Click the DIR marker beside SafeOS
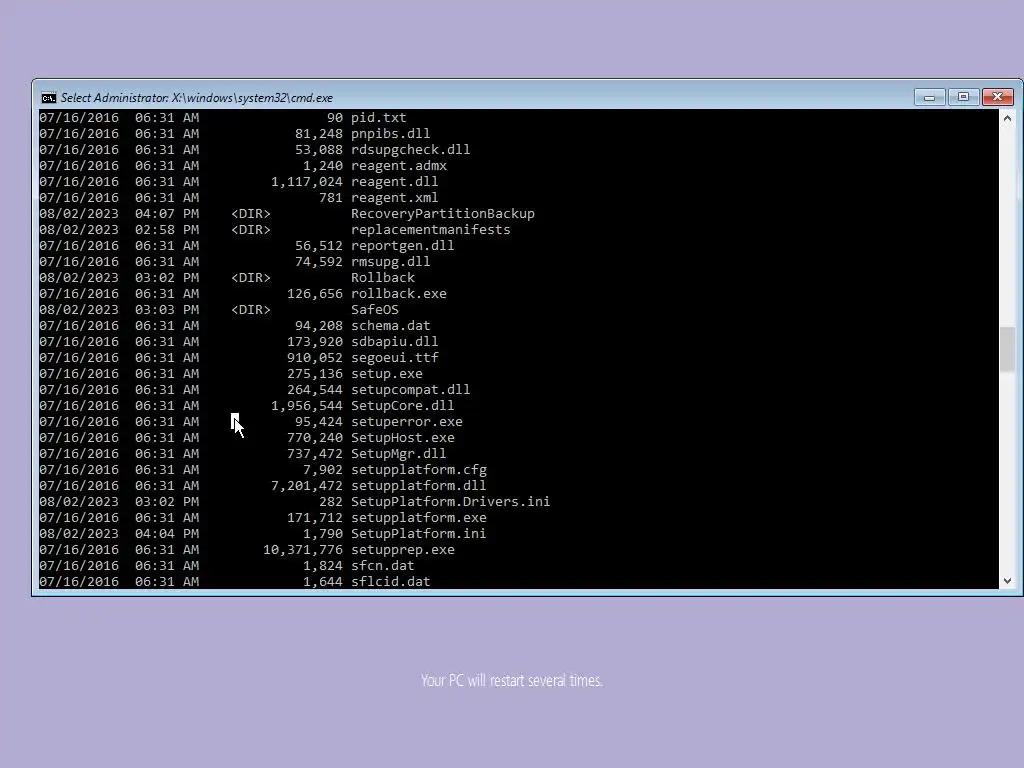 click(251, 310)
